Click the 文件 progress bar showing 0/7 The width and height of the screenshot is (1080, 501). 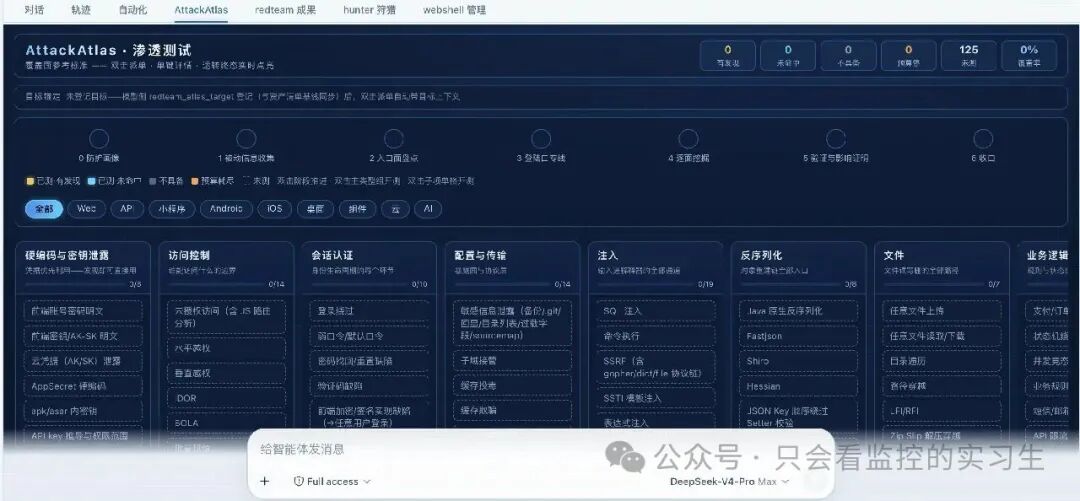point(933,284)
